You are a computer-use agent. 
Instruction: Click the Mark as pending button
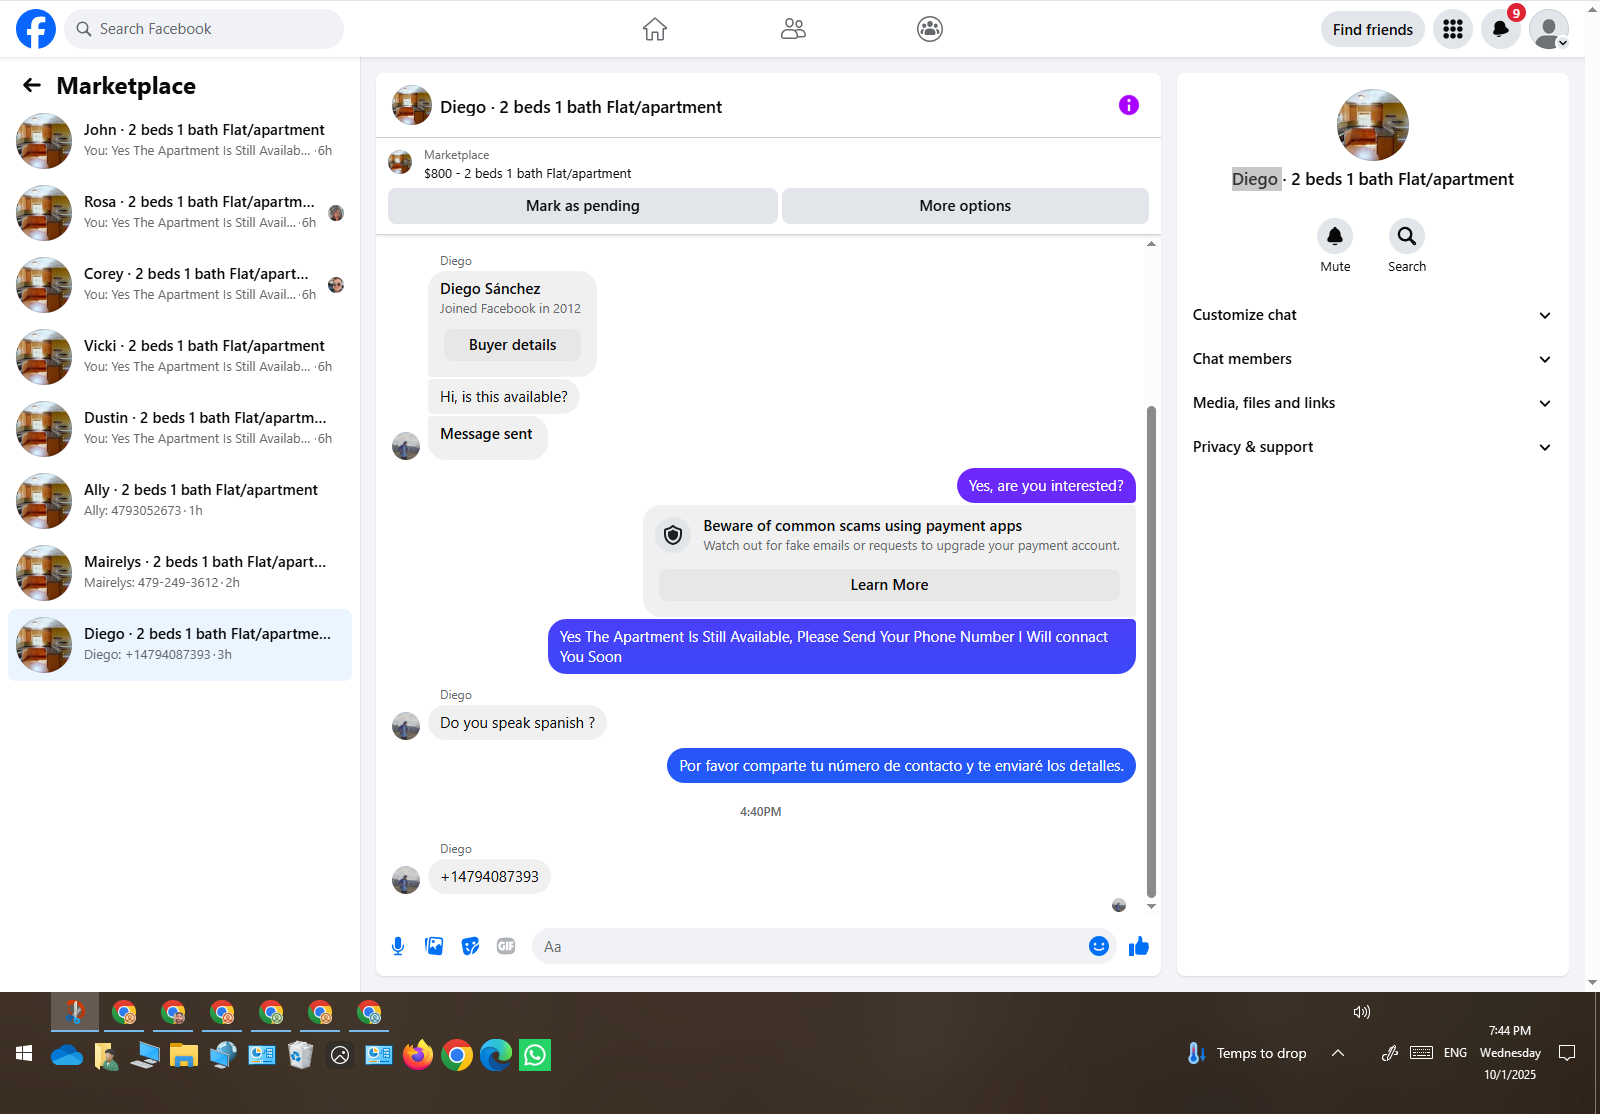point(583,206)
